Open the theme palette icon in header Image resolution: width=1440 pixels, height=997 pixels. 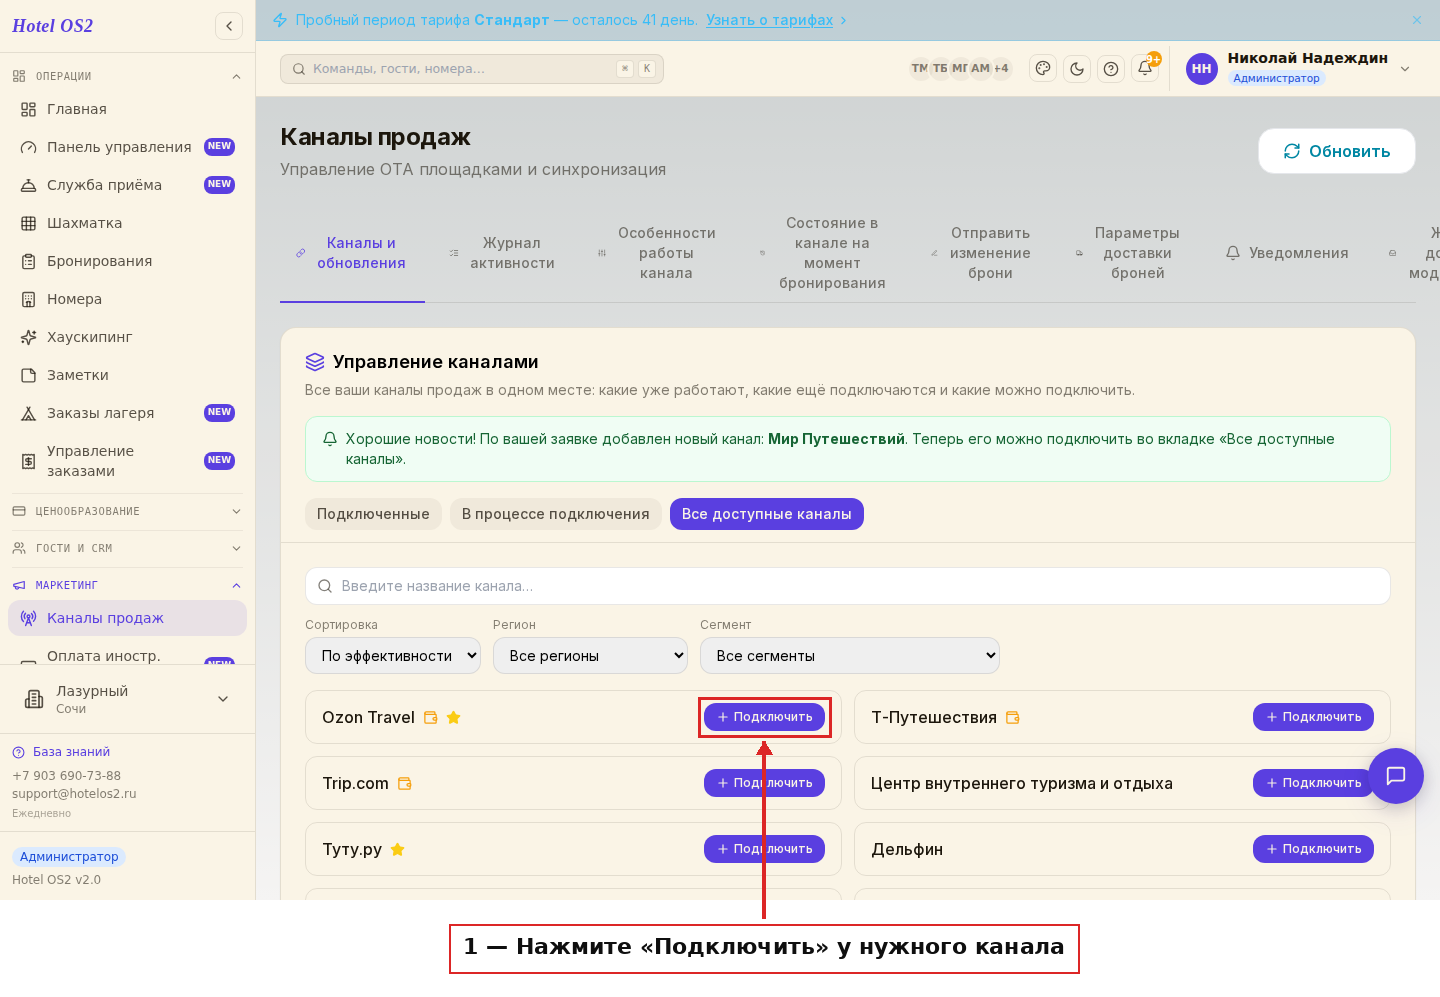point(1043,68)
